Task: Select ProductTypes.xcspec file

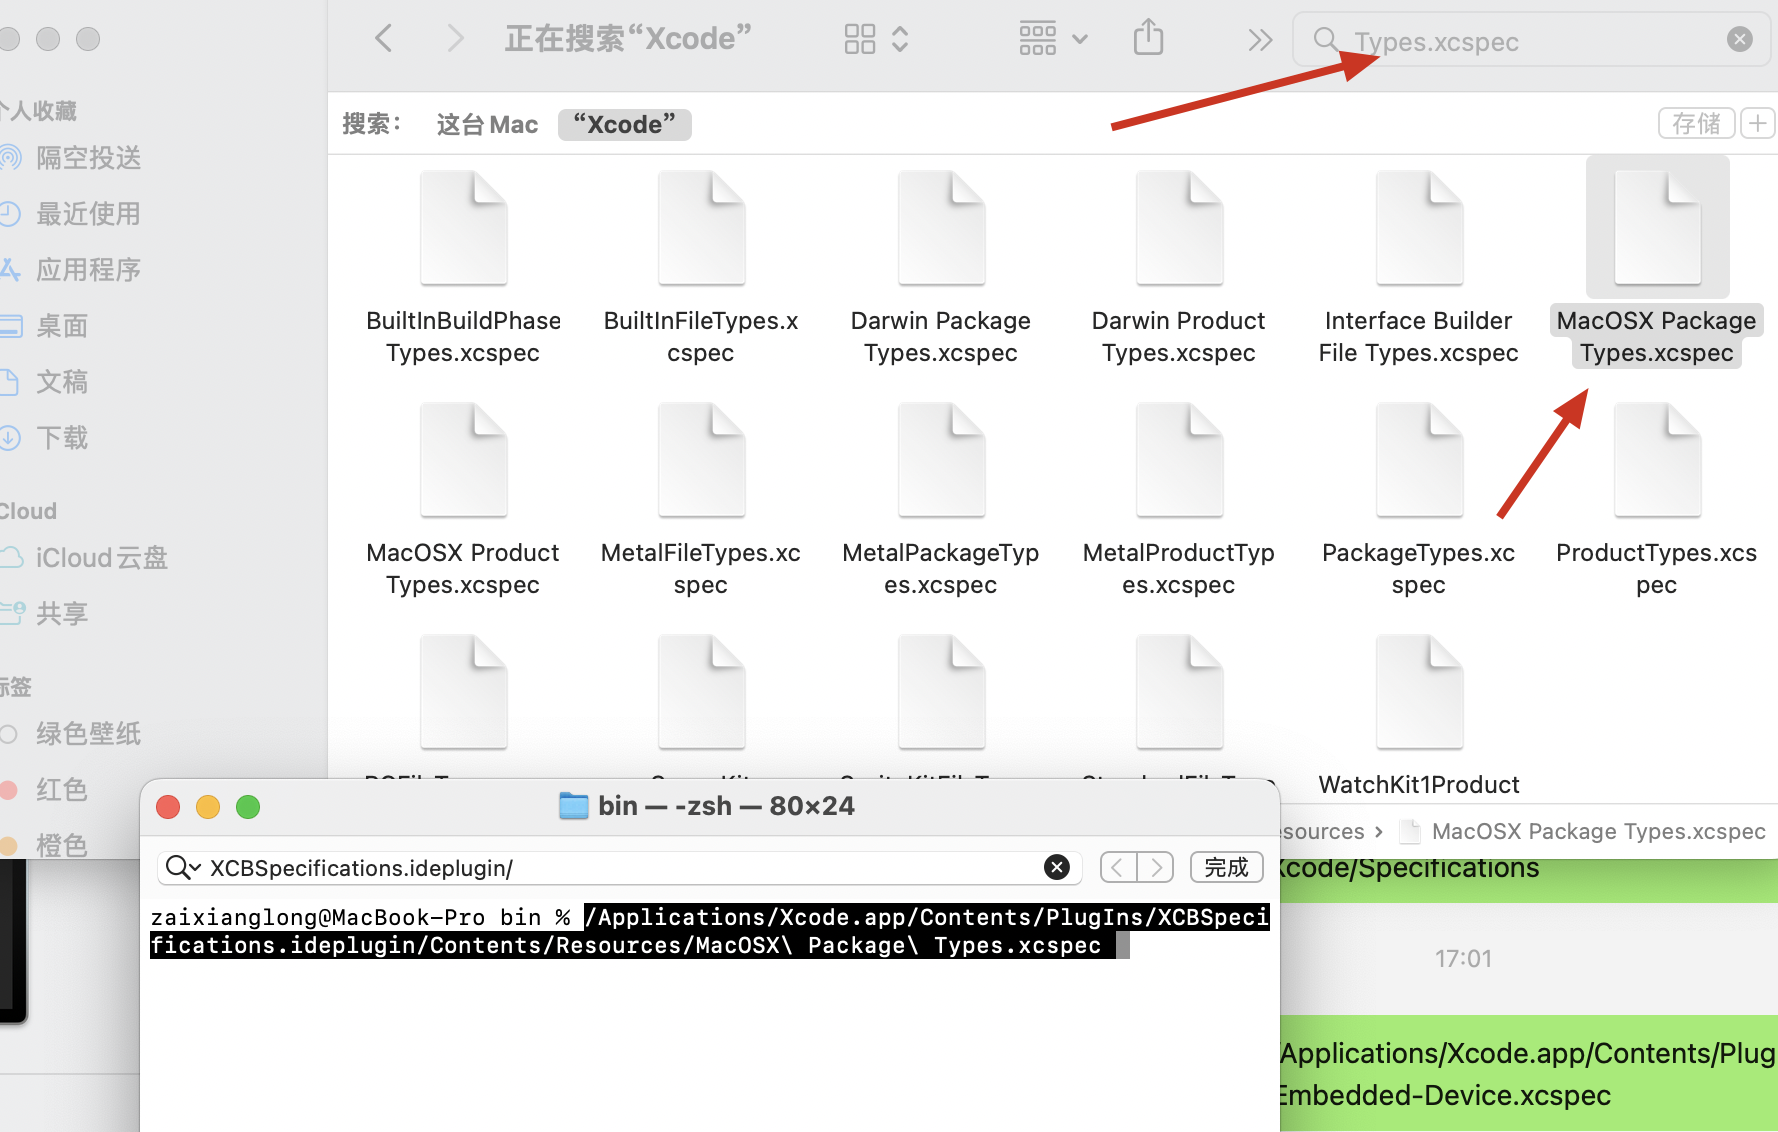Action: [x=1657, y=500]
